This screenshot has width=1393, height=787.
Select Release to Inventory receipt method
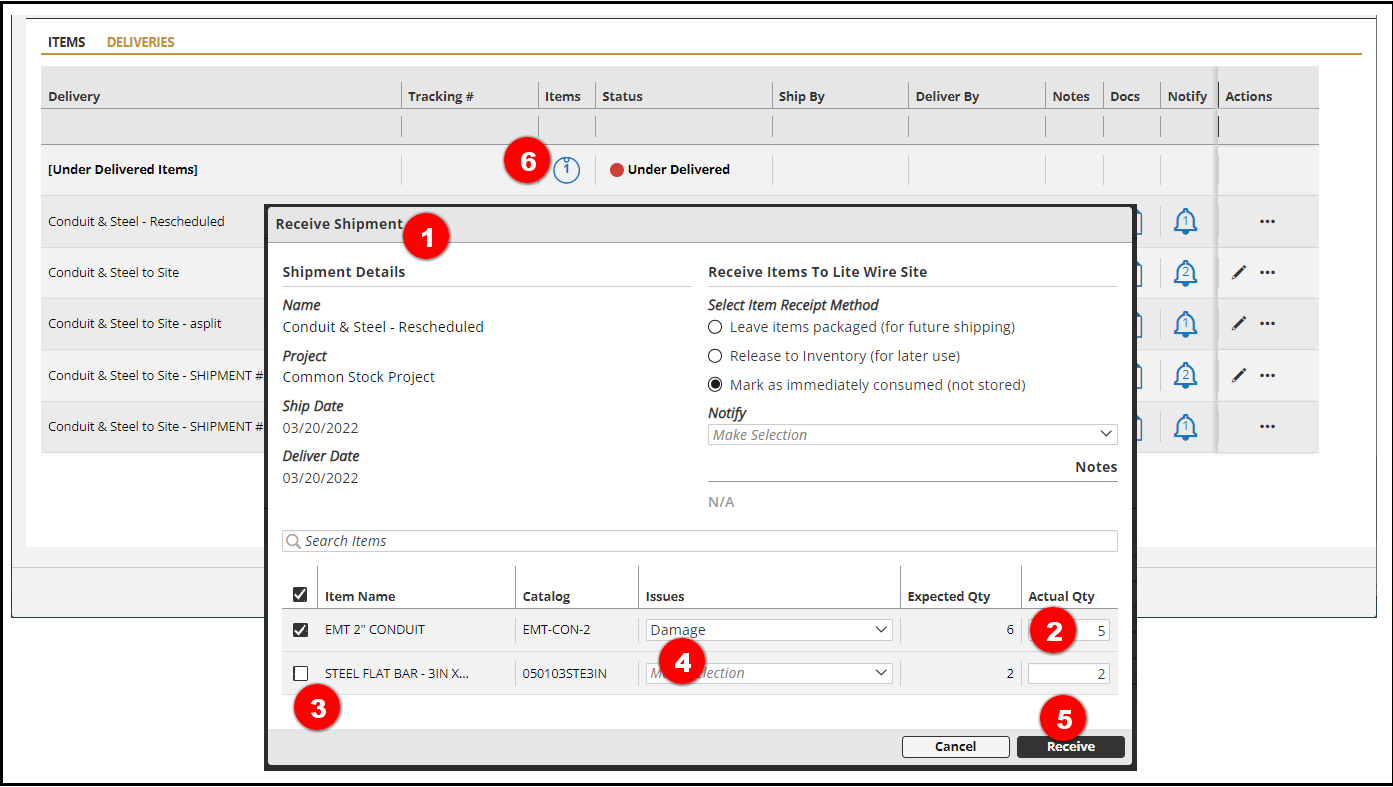pos(715,356)
